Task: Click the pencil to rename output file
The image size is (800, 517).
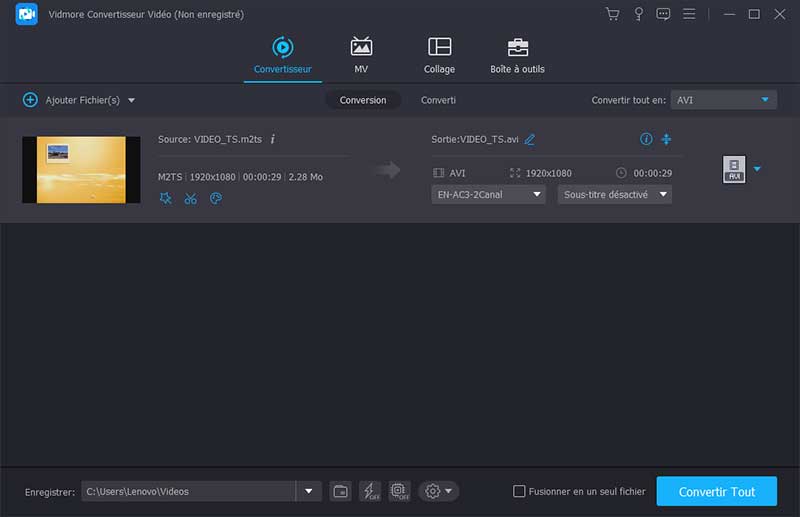Action: click(530, 139)
